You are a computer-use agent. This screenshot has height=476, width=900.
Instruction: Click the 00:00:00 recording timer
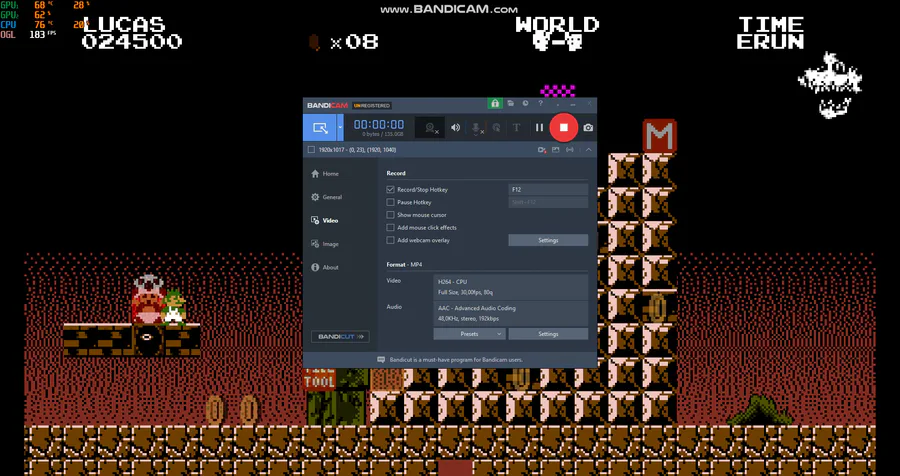click(x=379, y=125)
